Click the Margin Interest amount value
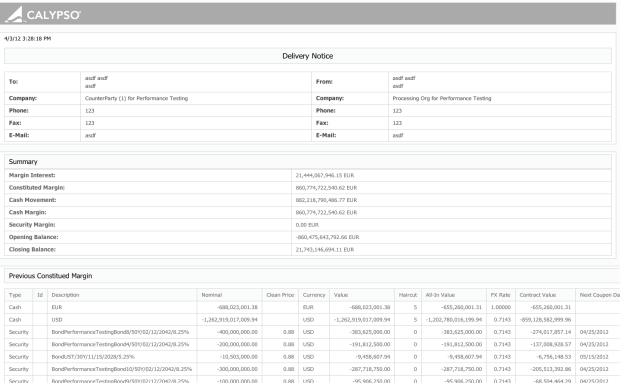The image size is (624, 387). click(x=325, y=175)
